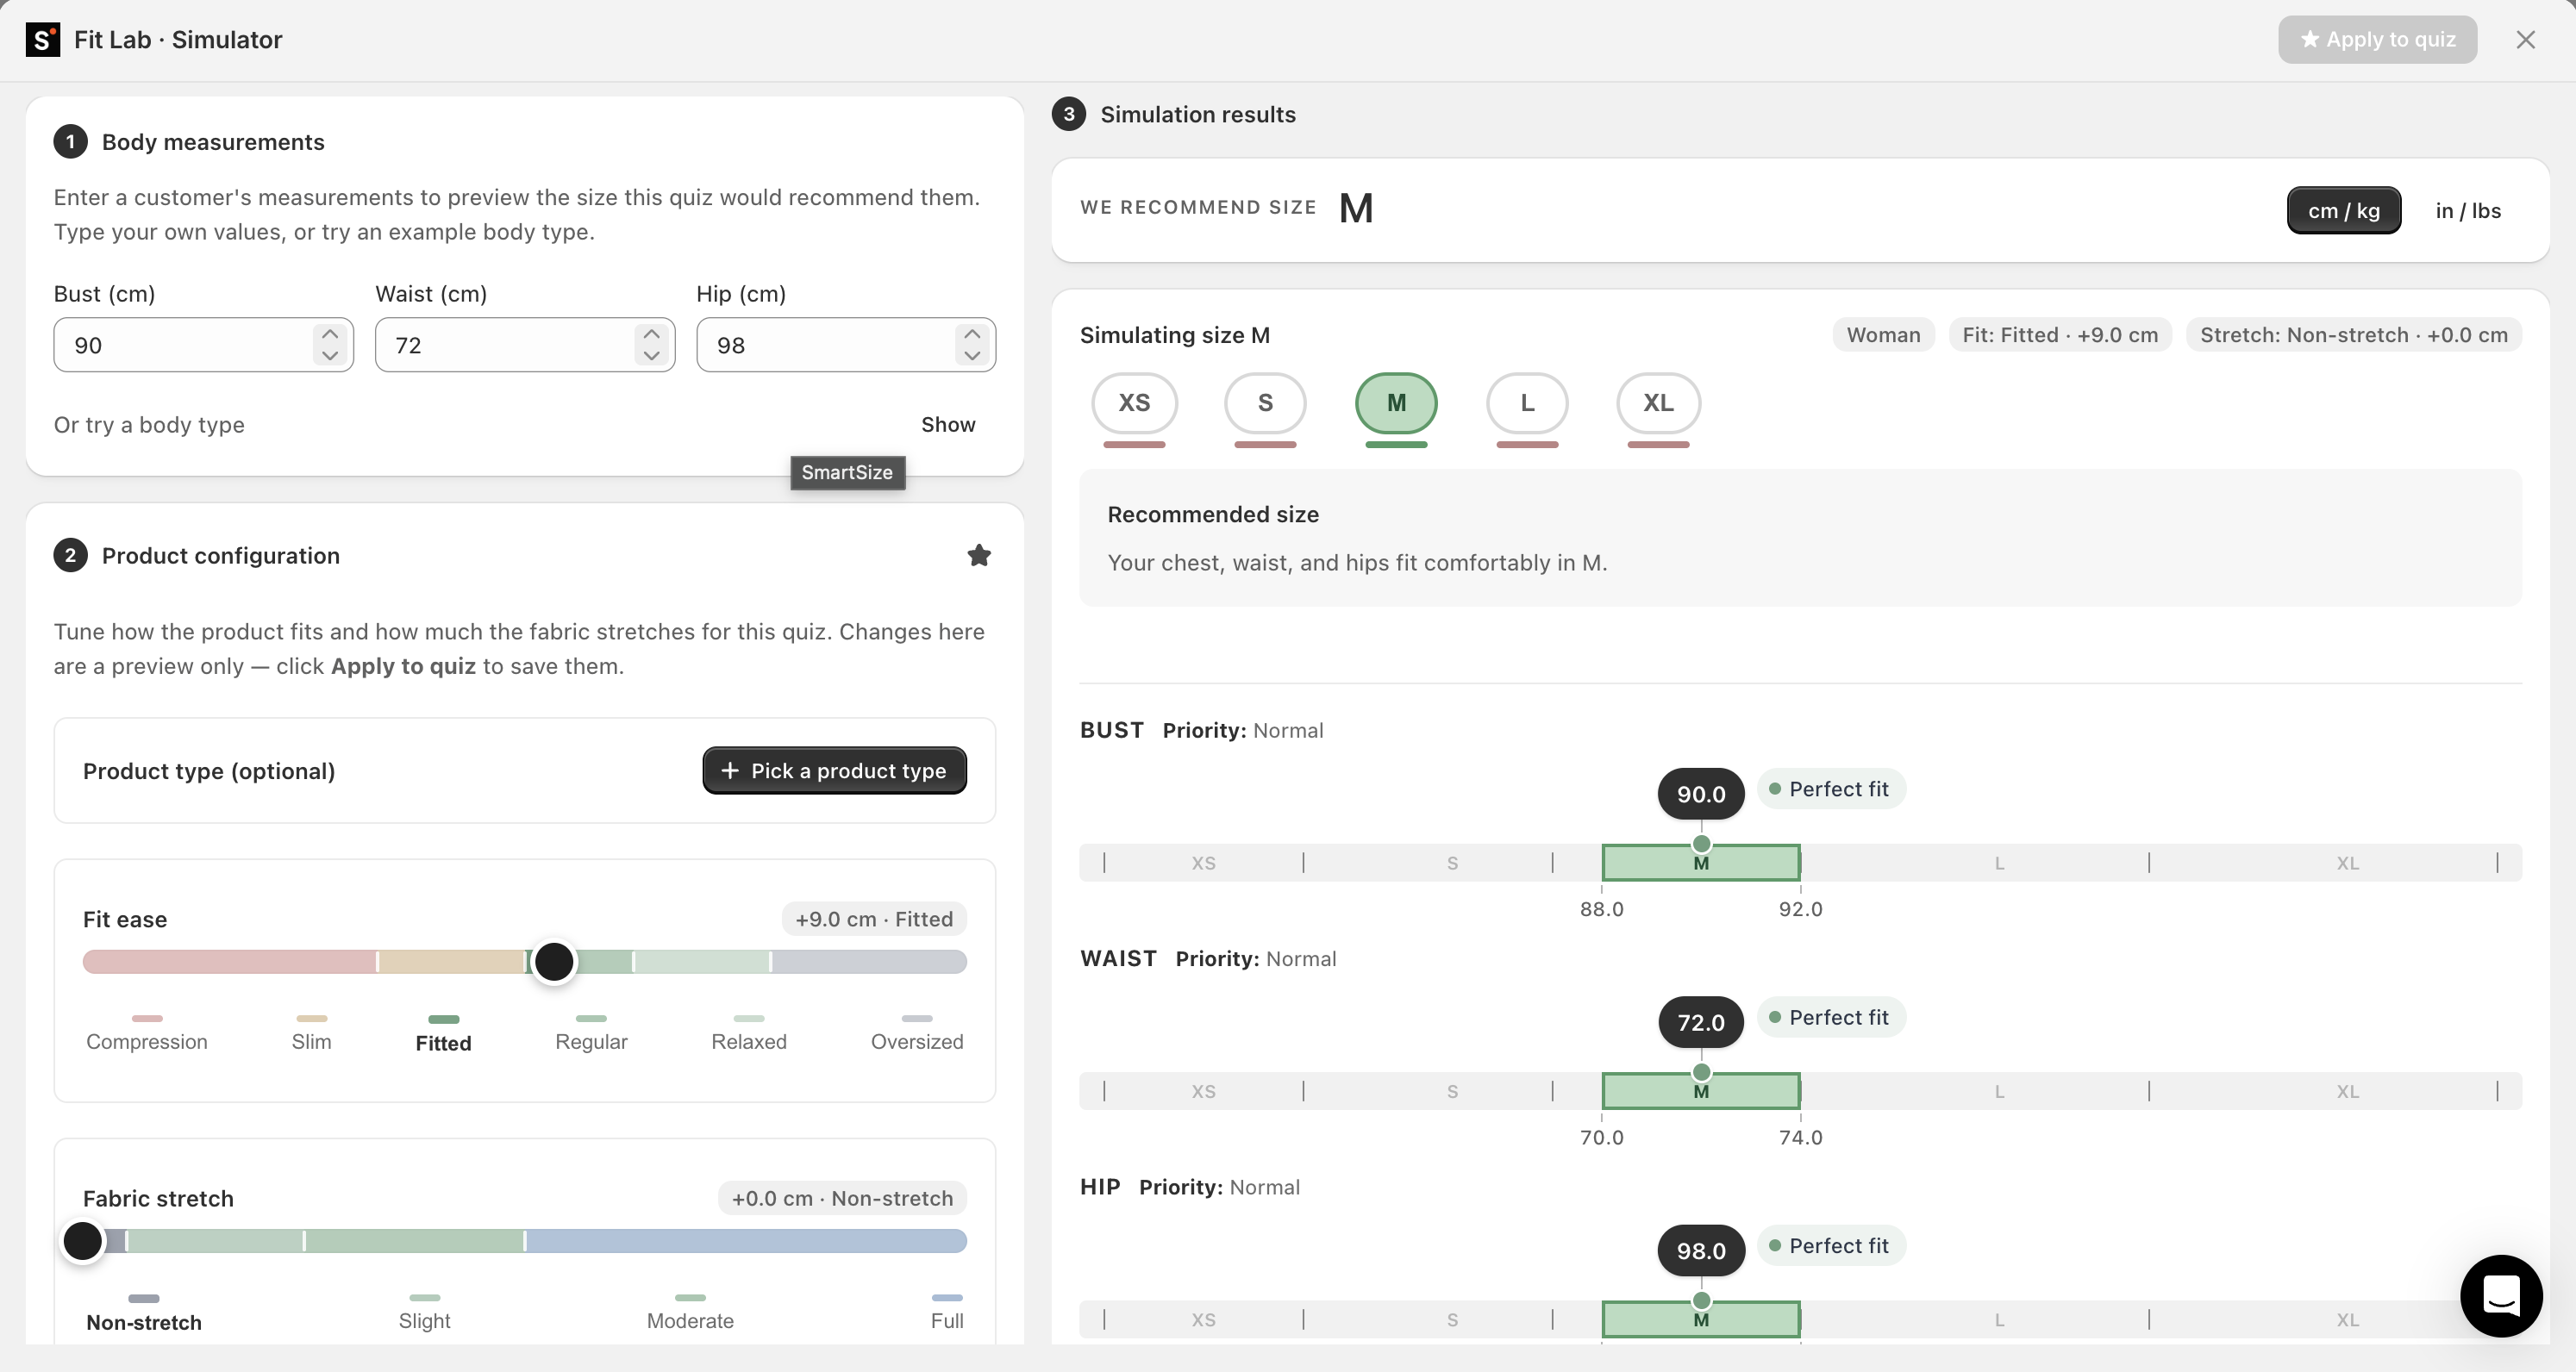Click the 'Stretch: Non-stretch · +0.0 cm' chip
The height and width of the screenshot is (1372, 2576).
pos(2354,335)
